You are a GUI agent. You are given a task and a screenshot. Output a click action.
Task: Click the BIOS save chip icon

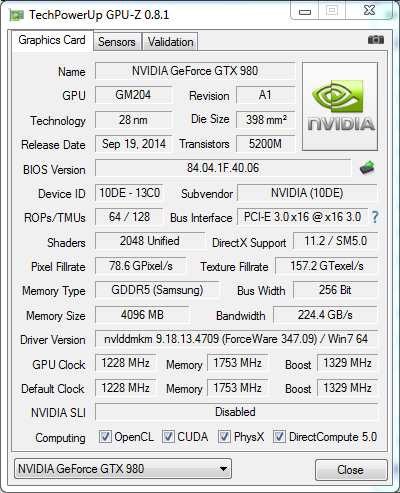tap(367, 168)
